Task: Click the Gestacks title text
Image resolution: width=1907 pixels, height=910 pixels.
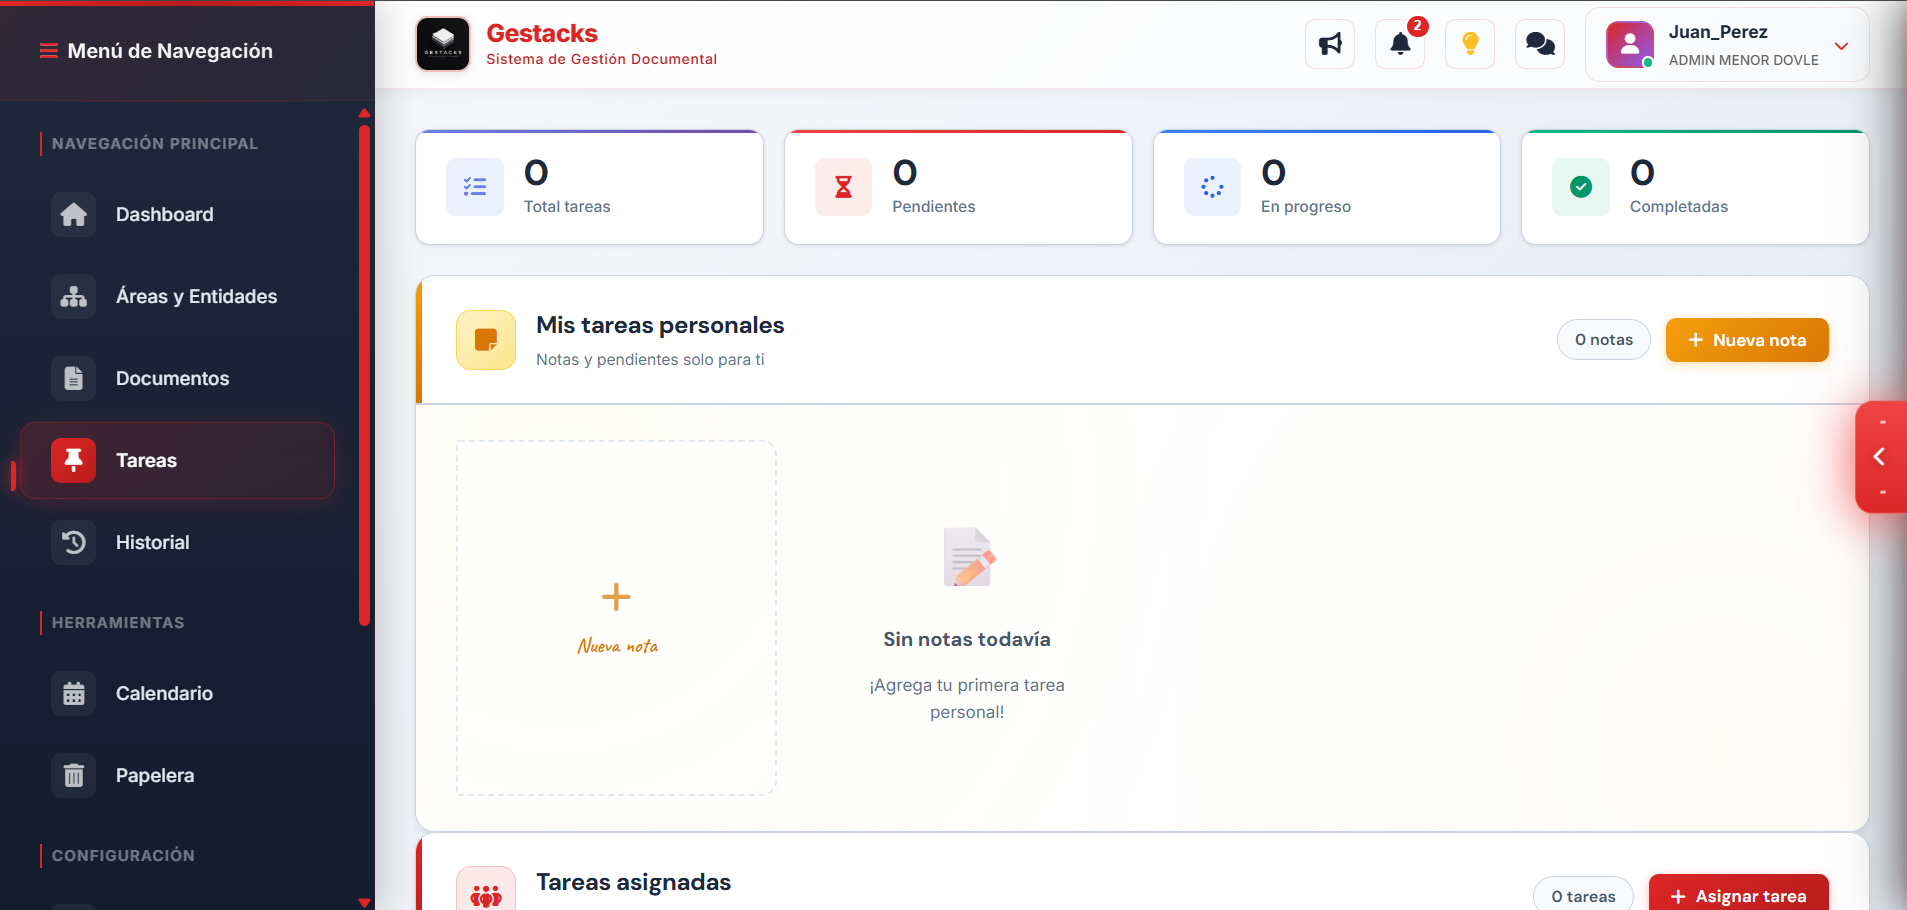Action: click(x=542, y=33)
